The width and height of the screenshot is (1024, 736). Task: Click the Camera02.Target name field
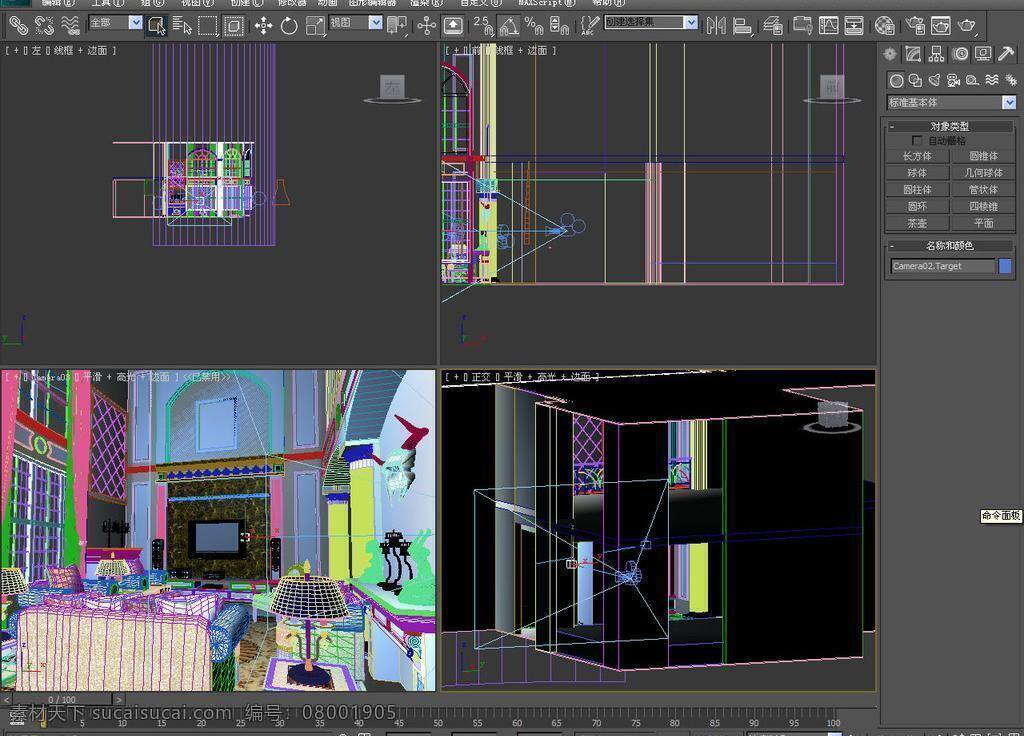click(x=943, y=266)
